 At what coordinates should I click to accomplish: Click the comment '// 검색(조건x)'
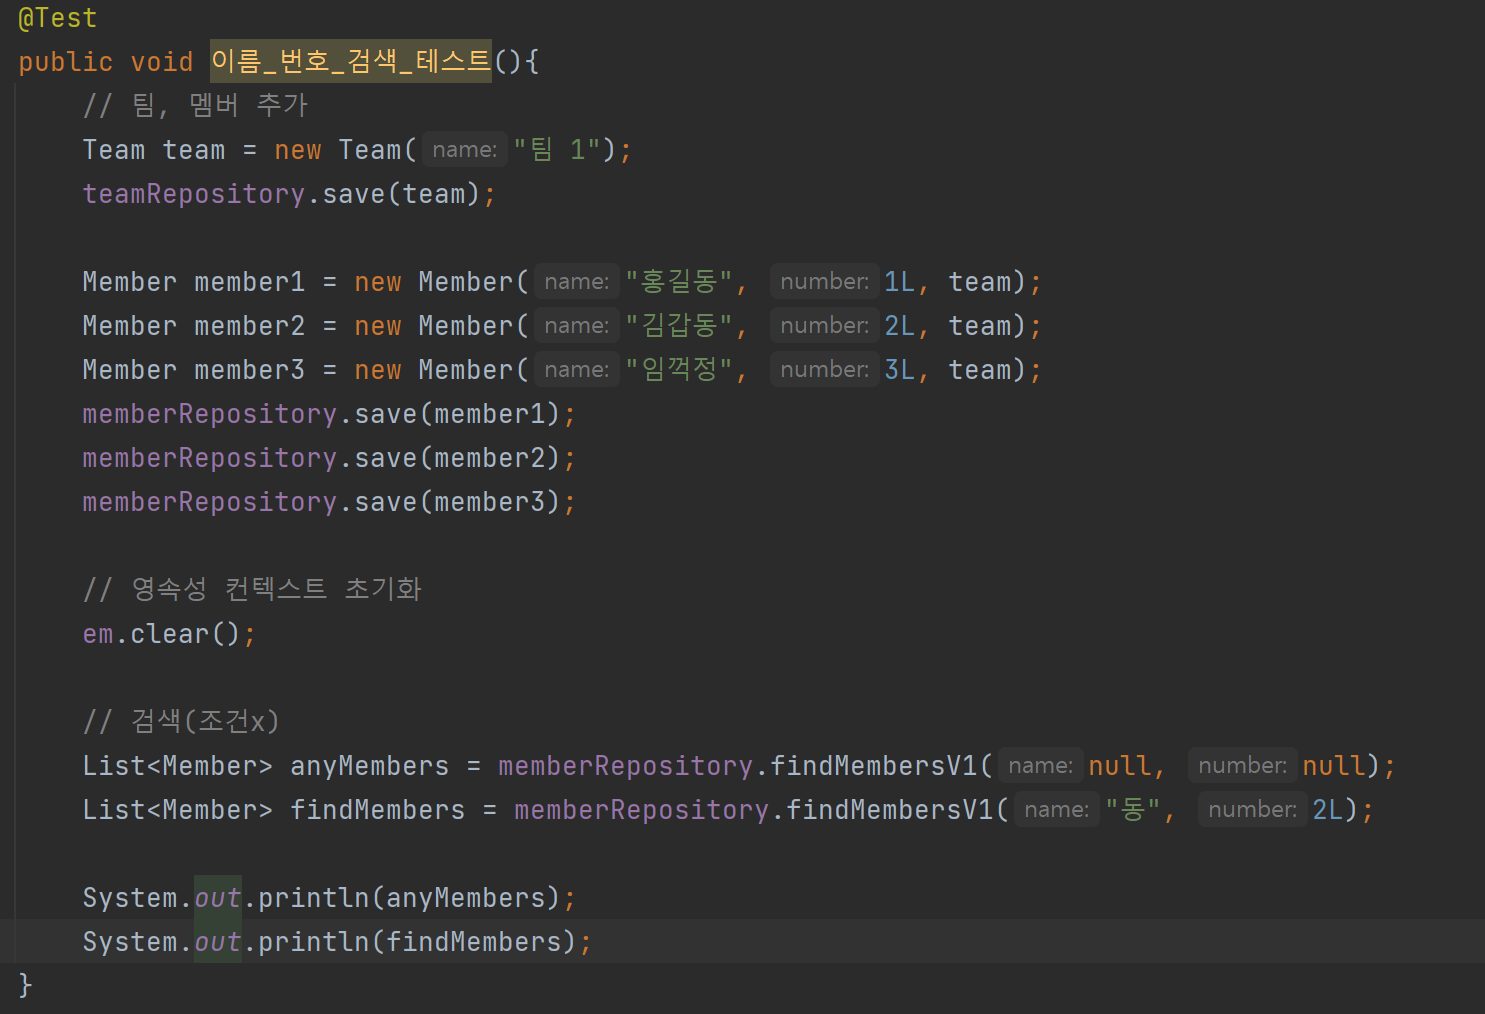(181, 721)
